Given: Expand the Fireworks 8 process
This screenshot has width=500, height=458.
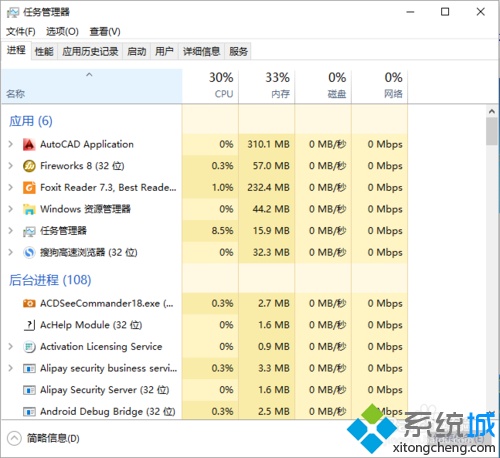Looking at the screenshot, I should pyautogui.click(x=11, y=166).
